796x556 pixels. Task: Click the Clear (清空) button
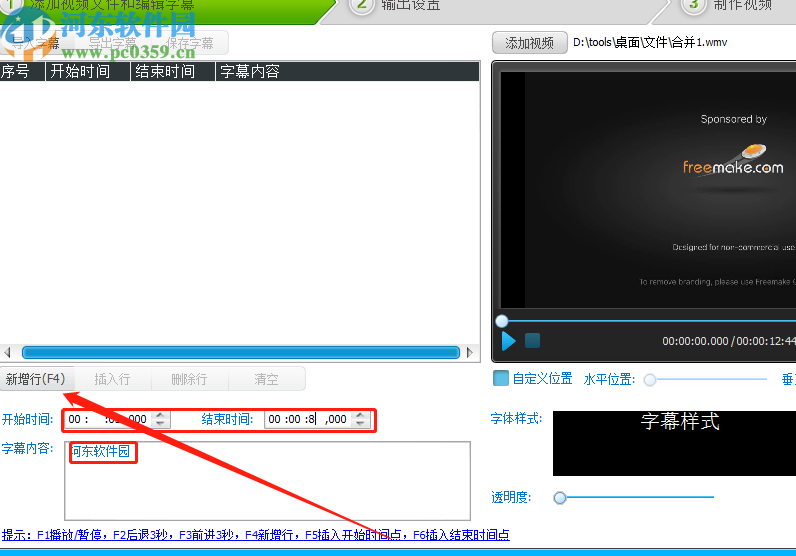pyautogui.click(x=267, y=379)
